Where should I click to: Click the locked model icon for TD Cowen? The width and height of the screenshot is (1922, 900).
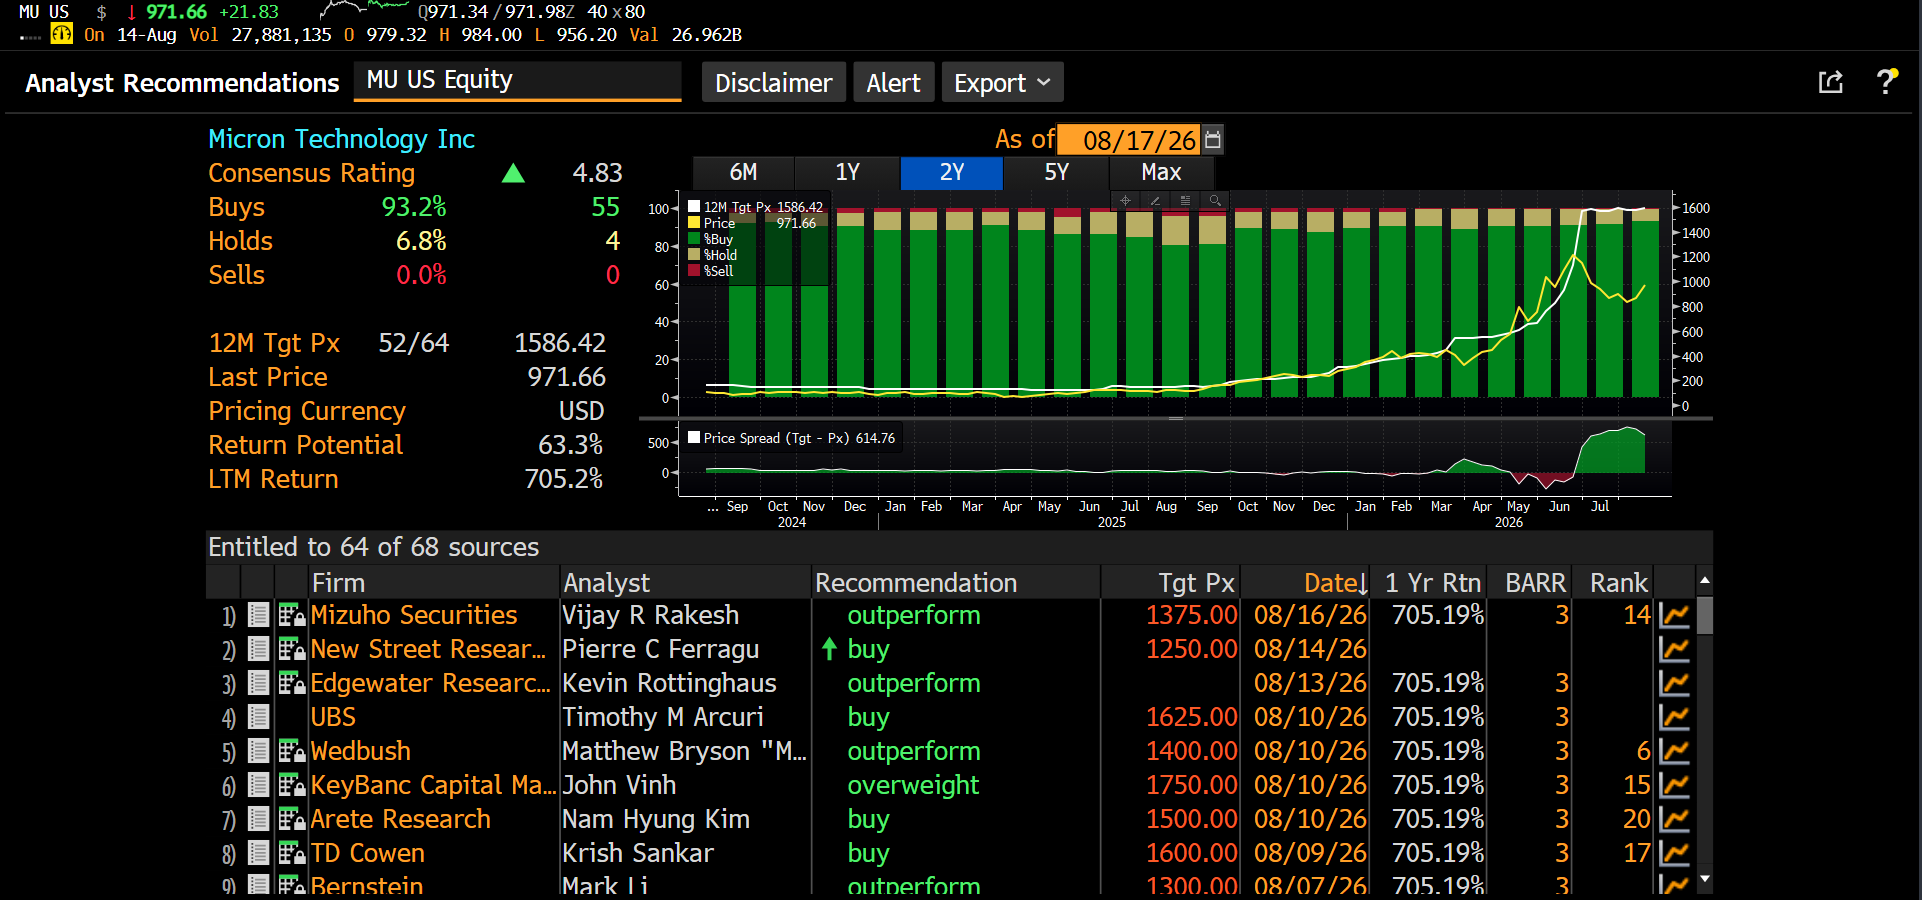pos(291,853)
